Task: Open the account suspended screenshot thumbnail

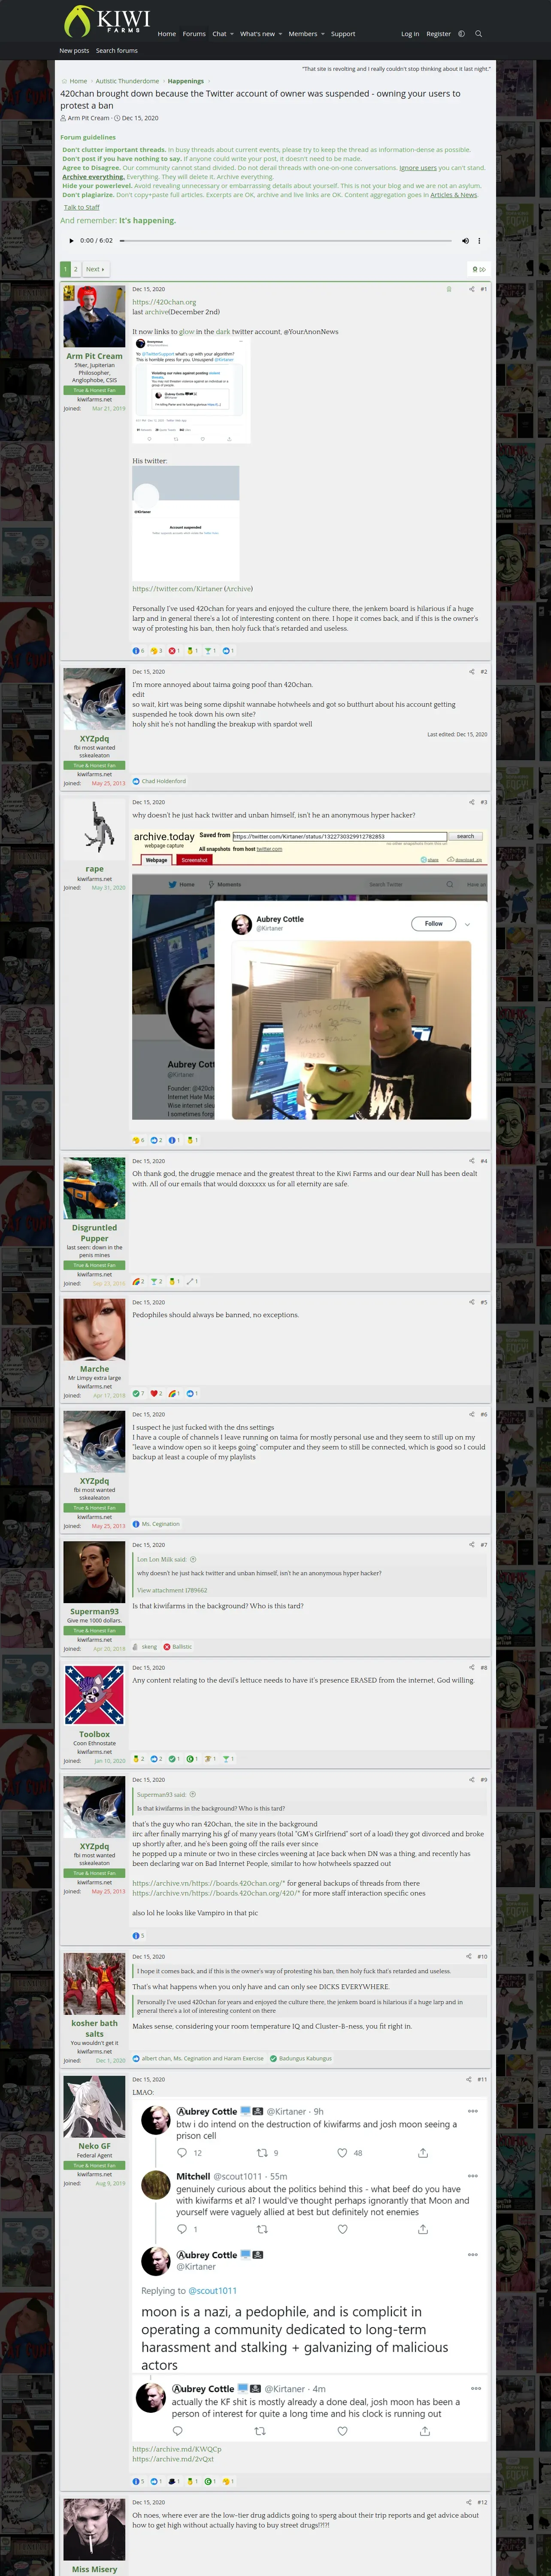Action: (x=186, y=524)
